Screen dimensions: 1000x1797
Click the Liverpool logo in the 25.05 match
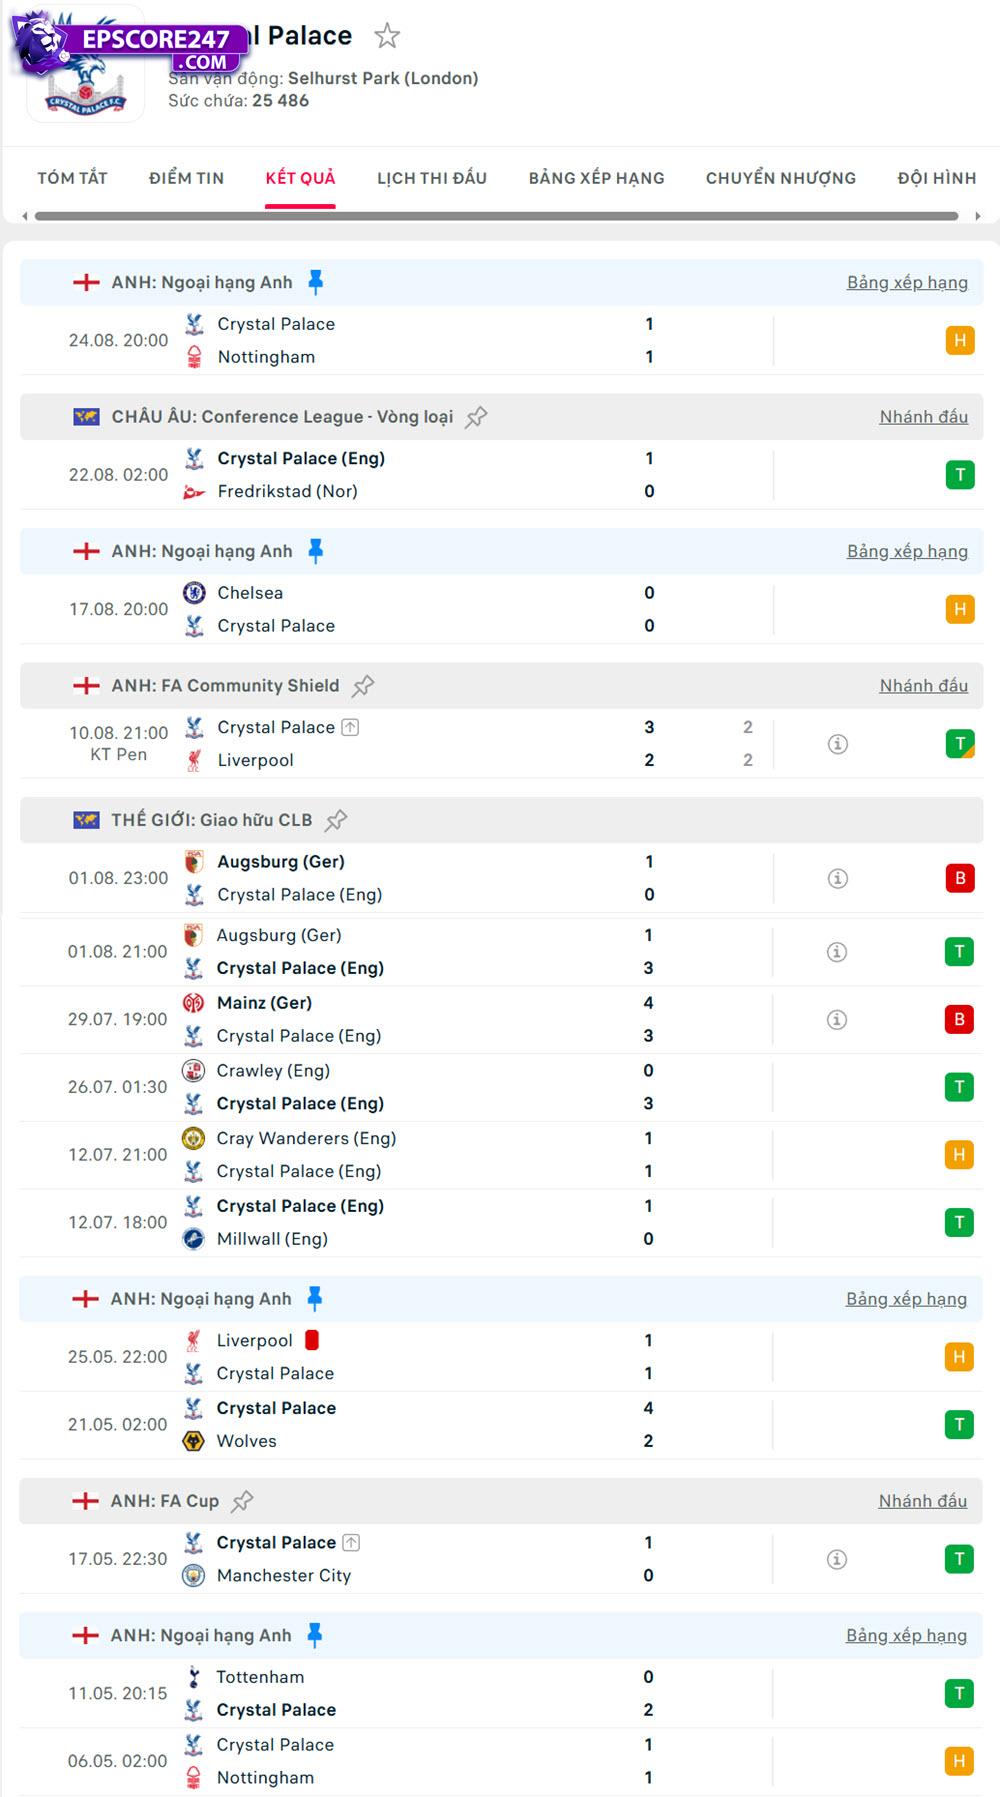(192, 1340)
